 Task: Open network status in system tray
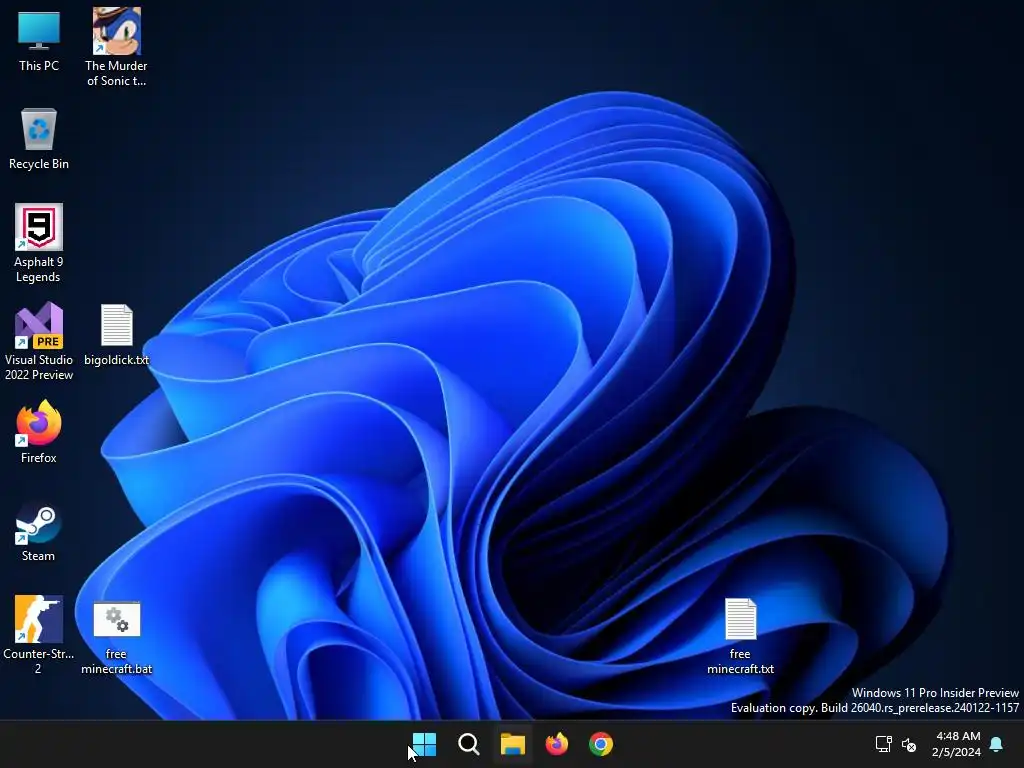(884, 744)
